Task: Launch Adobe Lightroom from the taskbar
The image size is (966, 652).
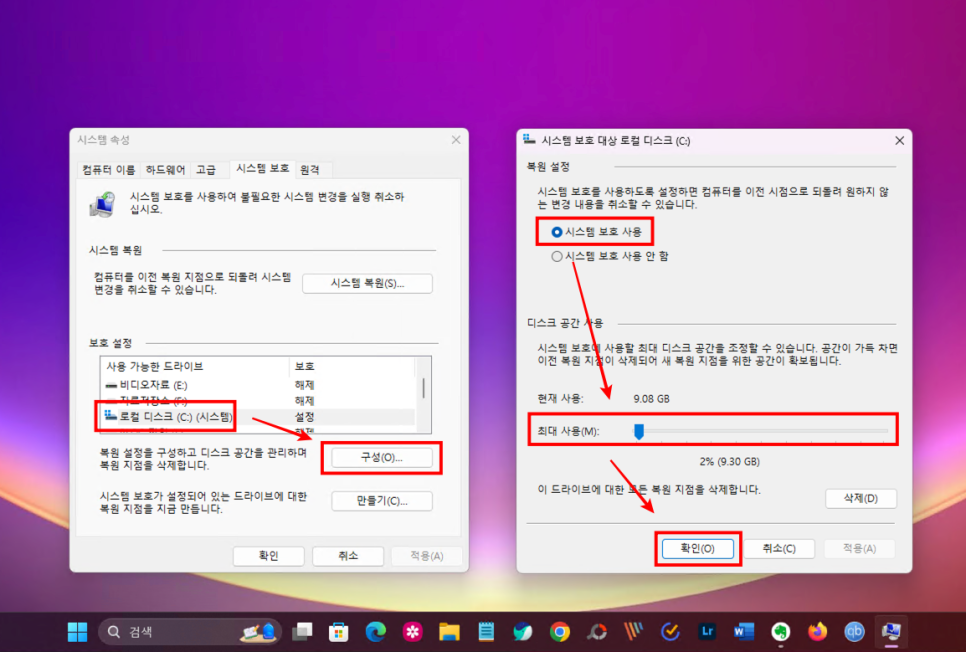Action: (x=707, y=632)
